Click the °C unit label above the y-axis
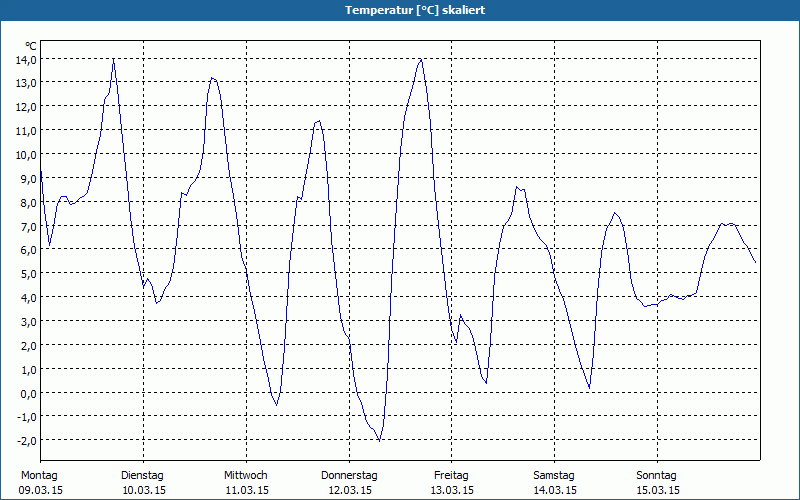This screenshot has height=500, width=800. 31,46
